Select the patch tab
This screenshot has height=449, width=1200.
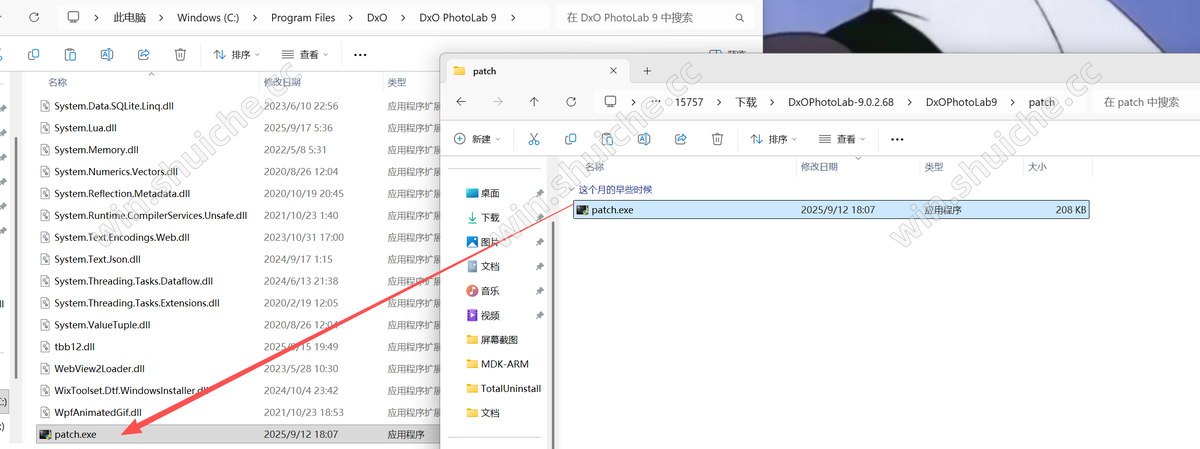click(x=535, y=71)
